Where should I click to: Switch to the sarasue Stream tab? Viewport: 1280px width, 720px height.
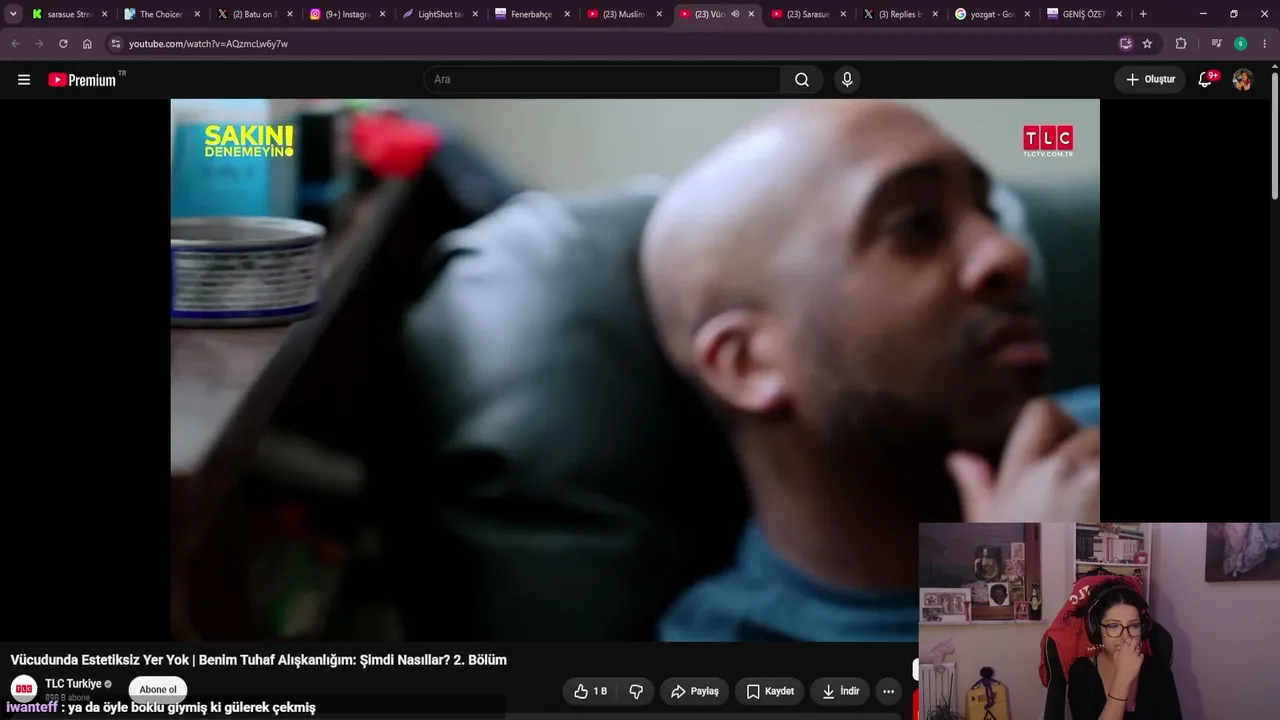[x=69, y=14]
